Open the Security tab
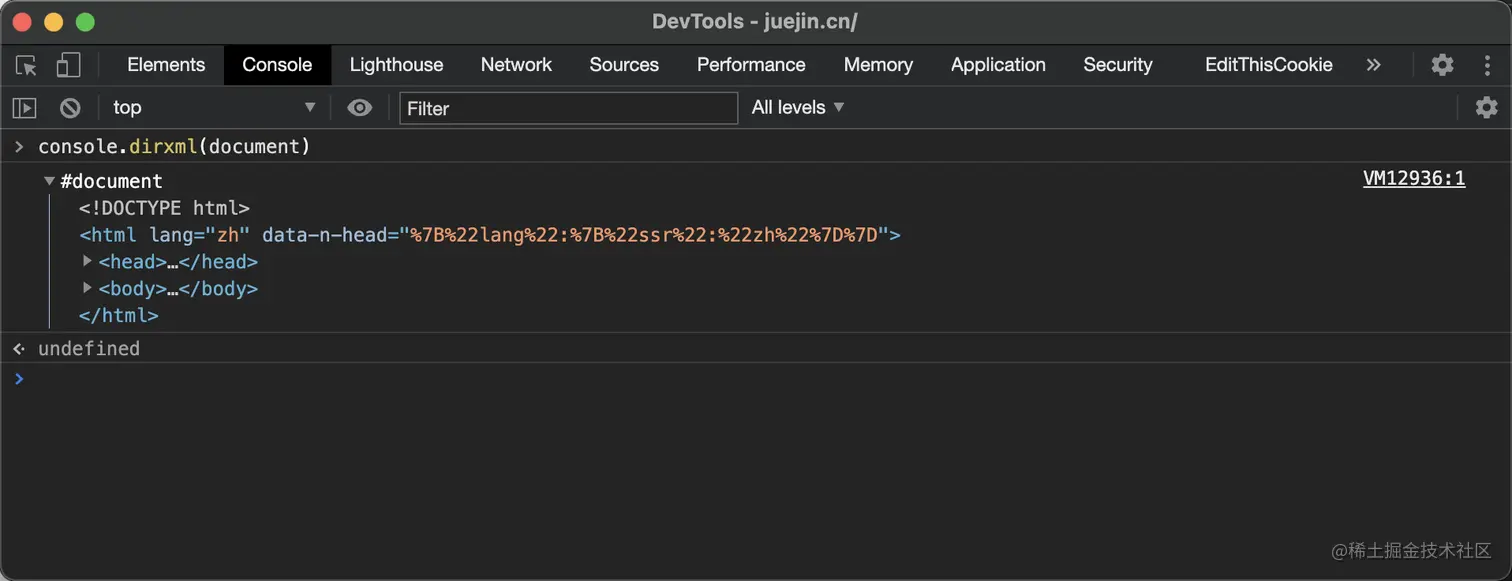 coord(1118,65)
